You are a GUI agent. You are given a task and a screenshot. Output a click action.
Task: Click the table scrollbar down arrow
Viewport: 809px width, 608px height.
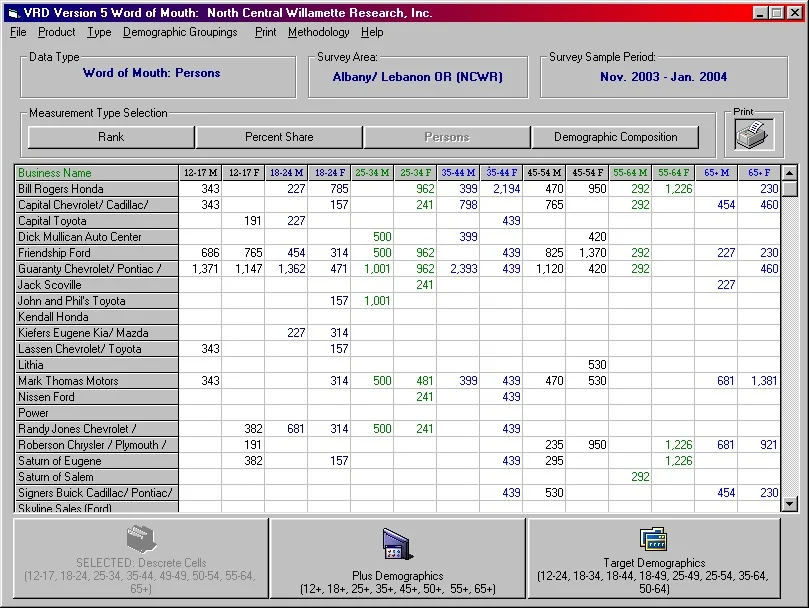point(789,503)
